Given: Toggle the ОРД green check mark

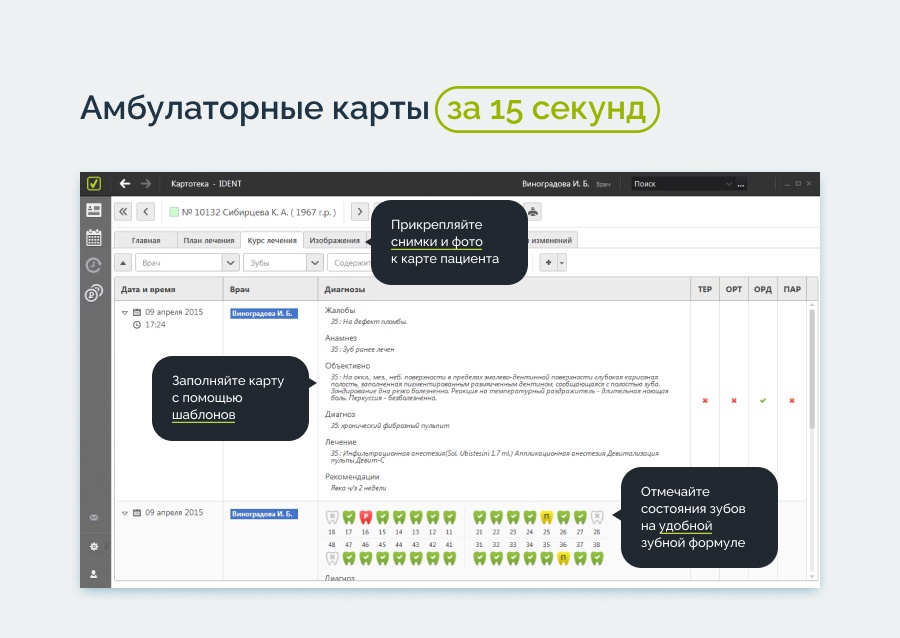Looking at the screenshot, I should [763, 400].
